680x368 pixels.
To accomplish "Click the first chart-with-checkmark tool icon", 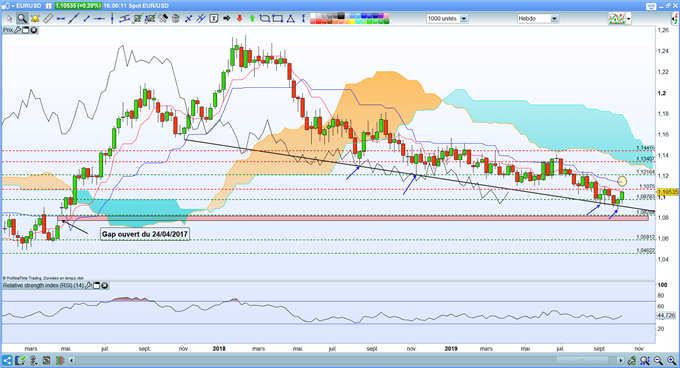I will click(x=138, y=19).
